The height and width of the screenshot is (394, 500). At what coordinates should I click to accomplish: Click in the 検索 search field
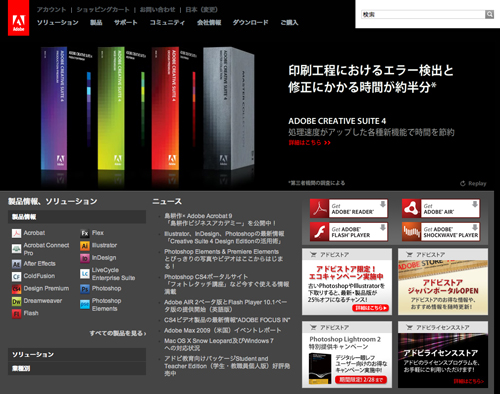coord(423,14)
